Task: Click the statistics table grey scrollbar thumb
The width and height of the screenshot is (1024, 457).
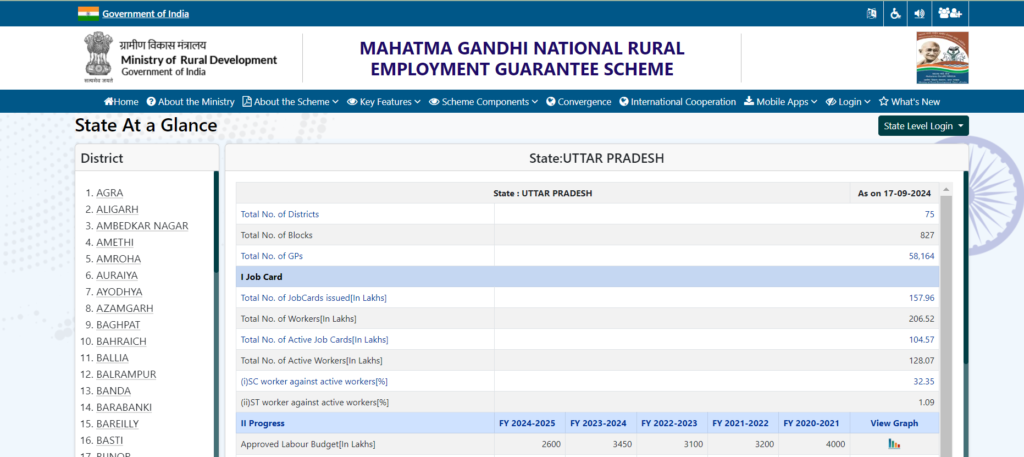Action: coord(946,326)
